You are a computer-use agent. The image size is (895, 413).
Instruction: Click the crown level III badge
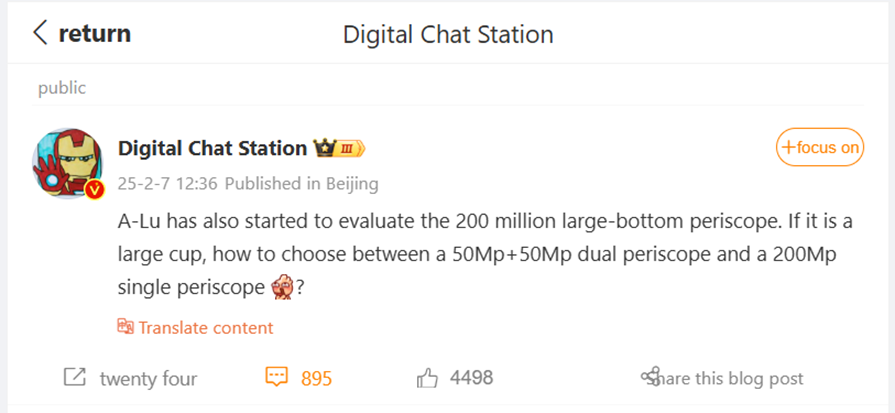tap(340, 149)
